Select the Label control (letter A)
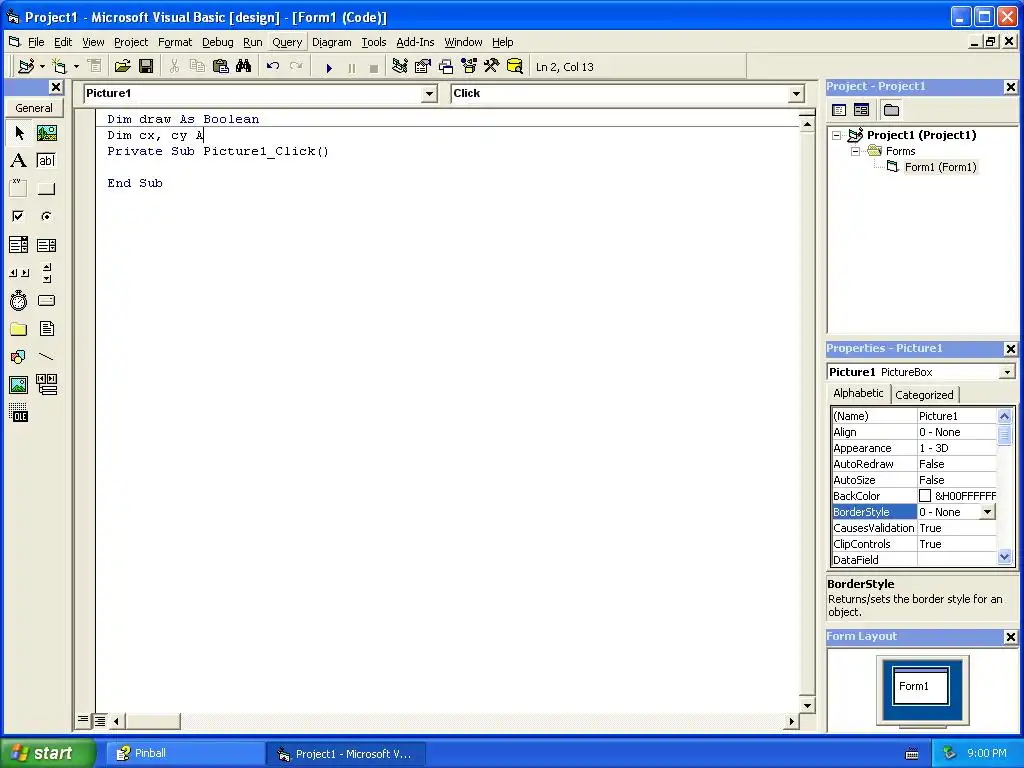Viewport: 1024px width, 768px height. [x=19, y=161]
